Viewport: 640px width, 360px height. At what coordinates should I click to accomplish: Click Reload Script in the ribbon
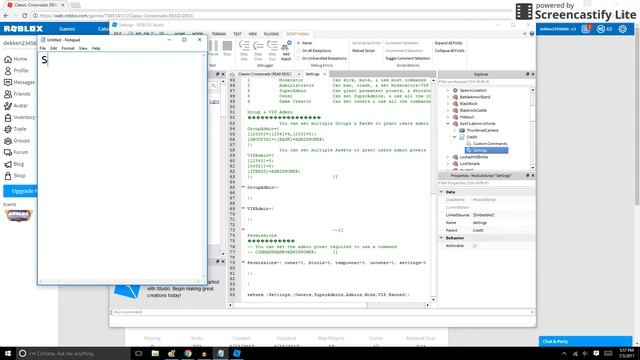(x=363, y=51)
